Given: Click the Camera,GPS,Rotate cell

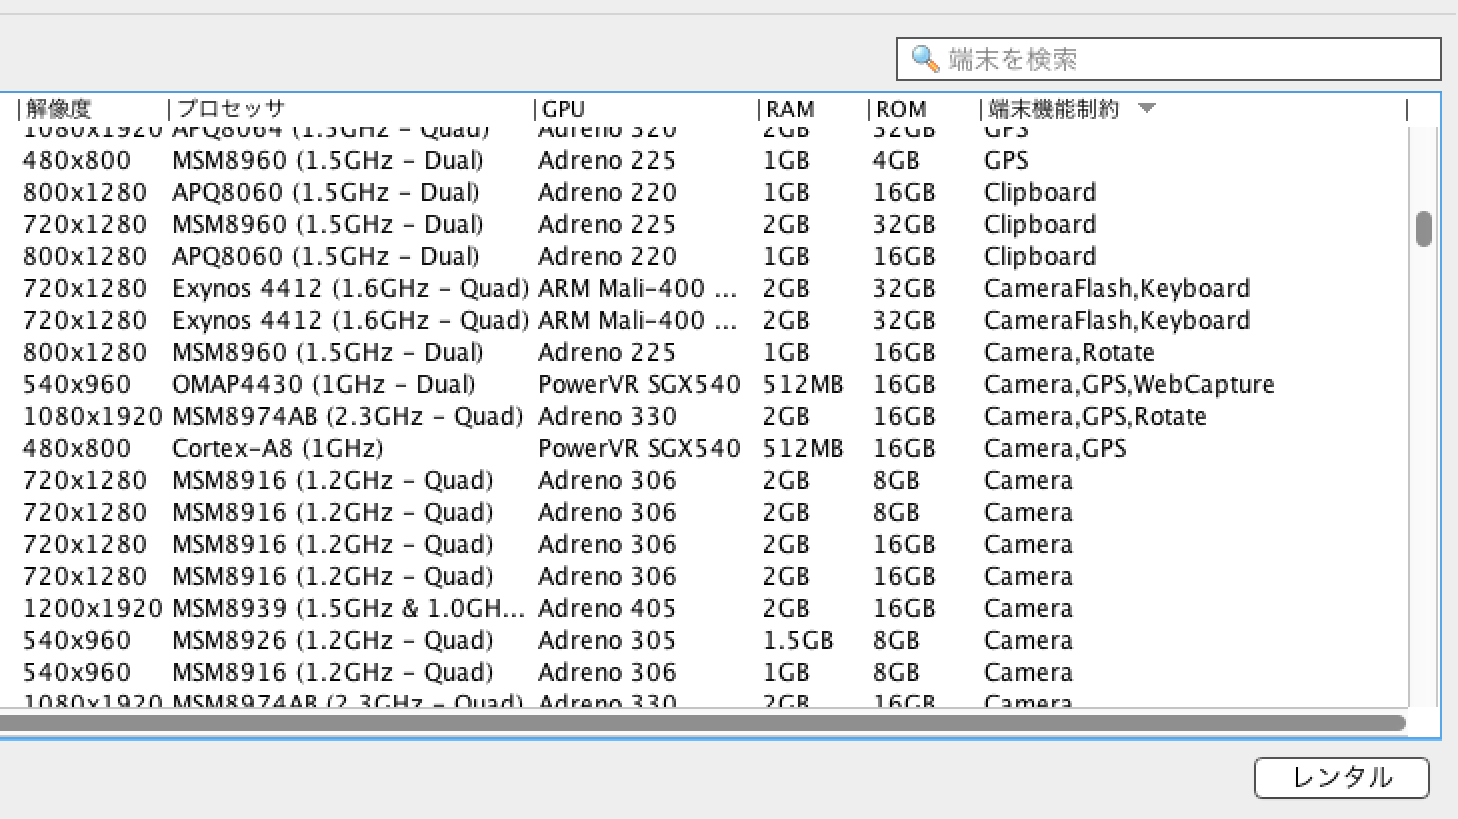Looking at the screenshot, I should tap(1095, 416).
